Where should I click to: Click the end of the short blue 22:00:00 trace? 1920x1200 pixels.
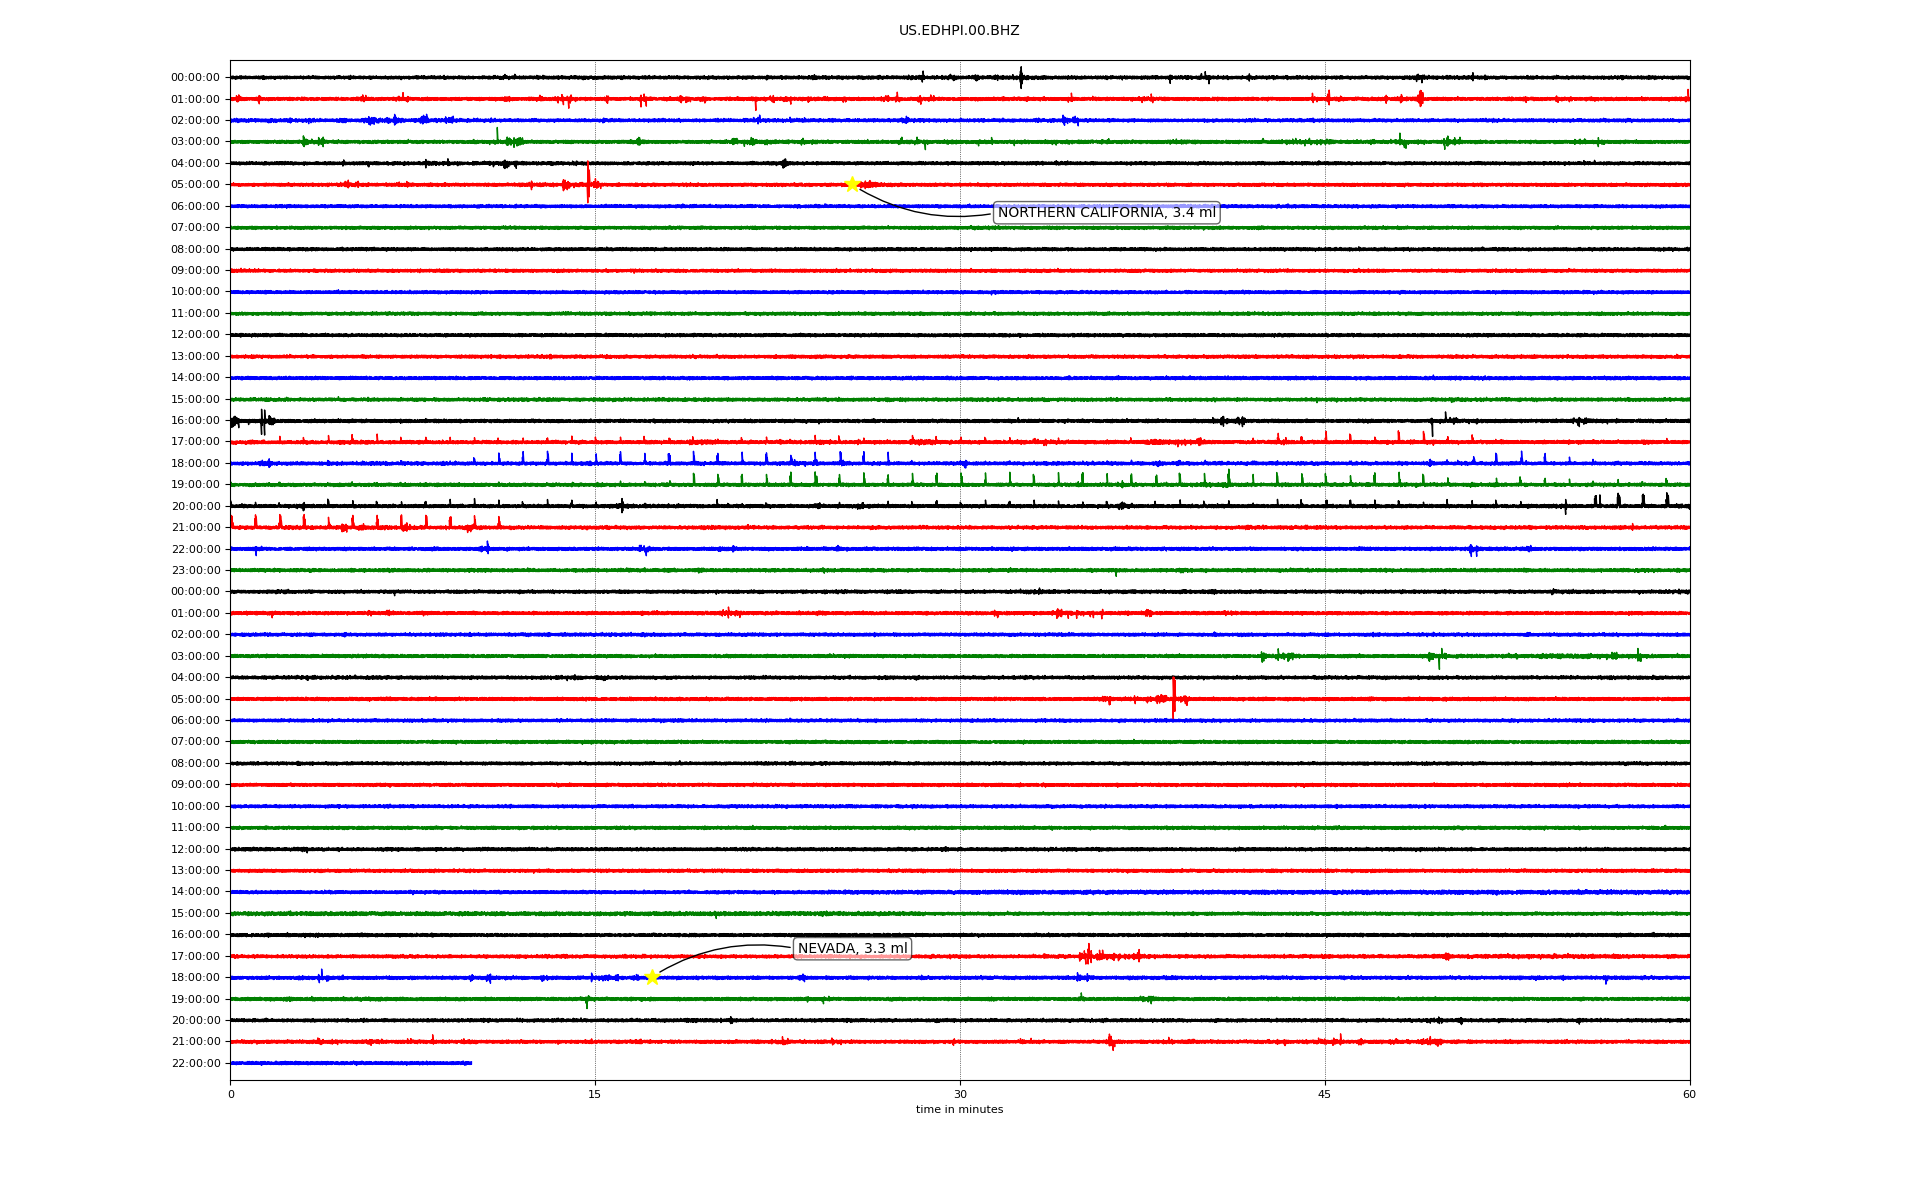(470, 1063)
